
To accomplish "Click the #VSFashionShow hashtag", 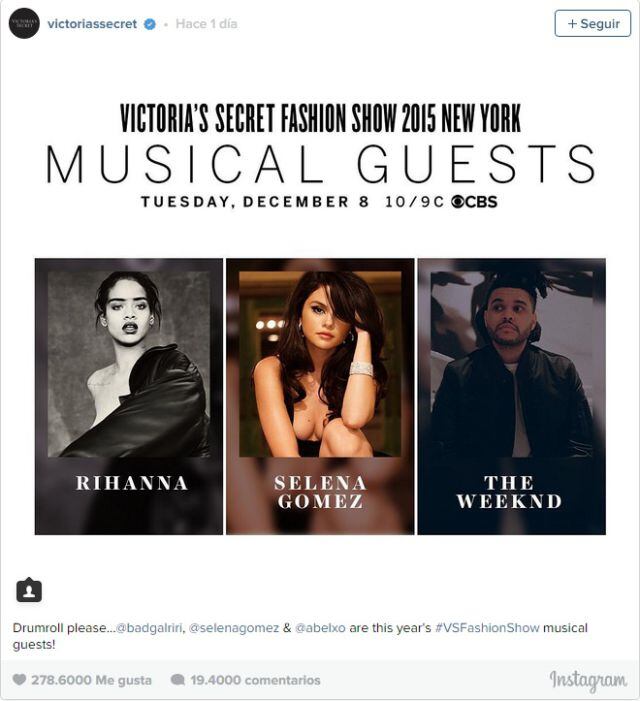I will 487,628.
